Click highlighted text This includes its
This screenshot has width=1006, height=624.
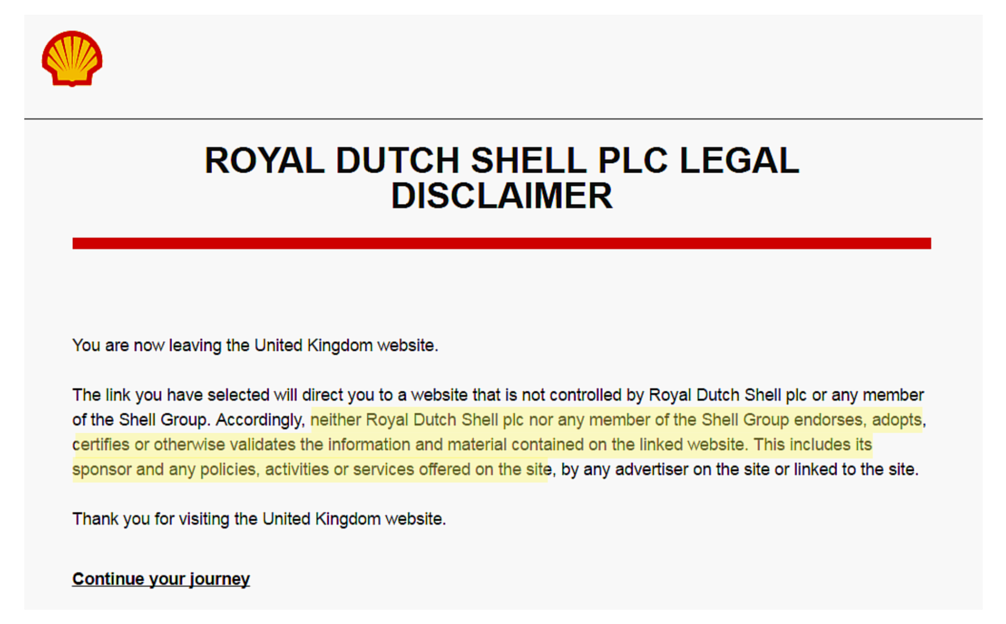tap(813, 444)
